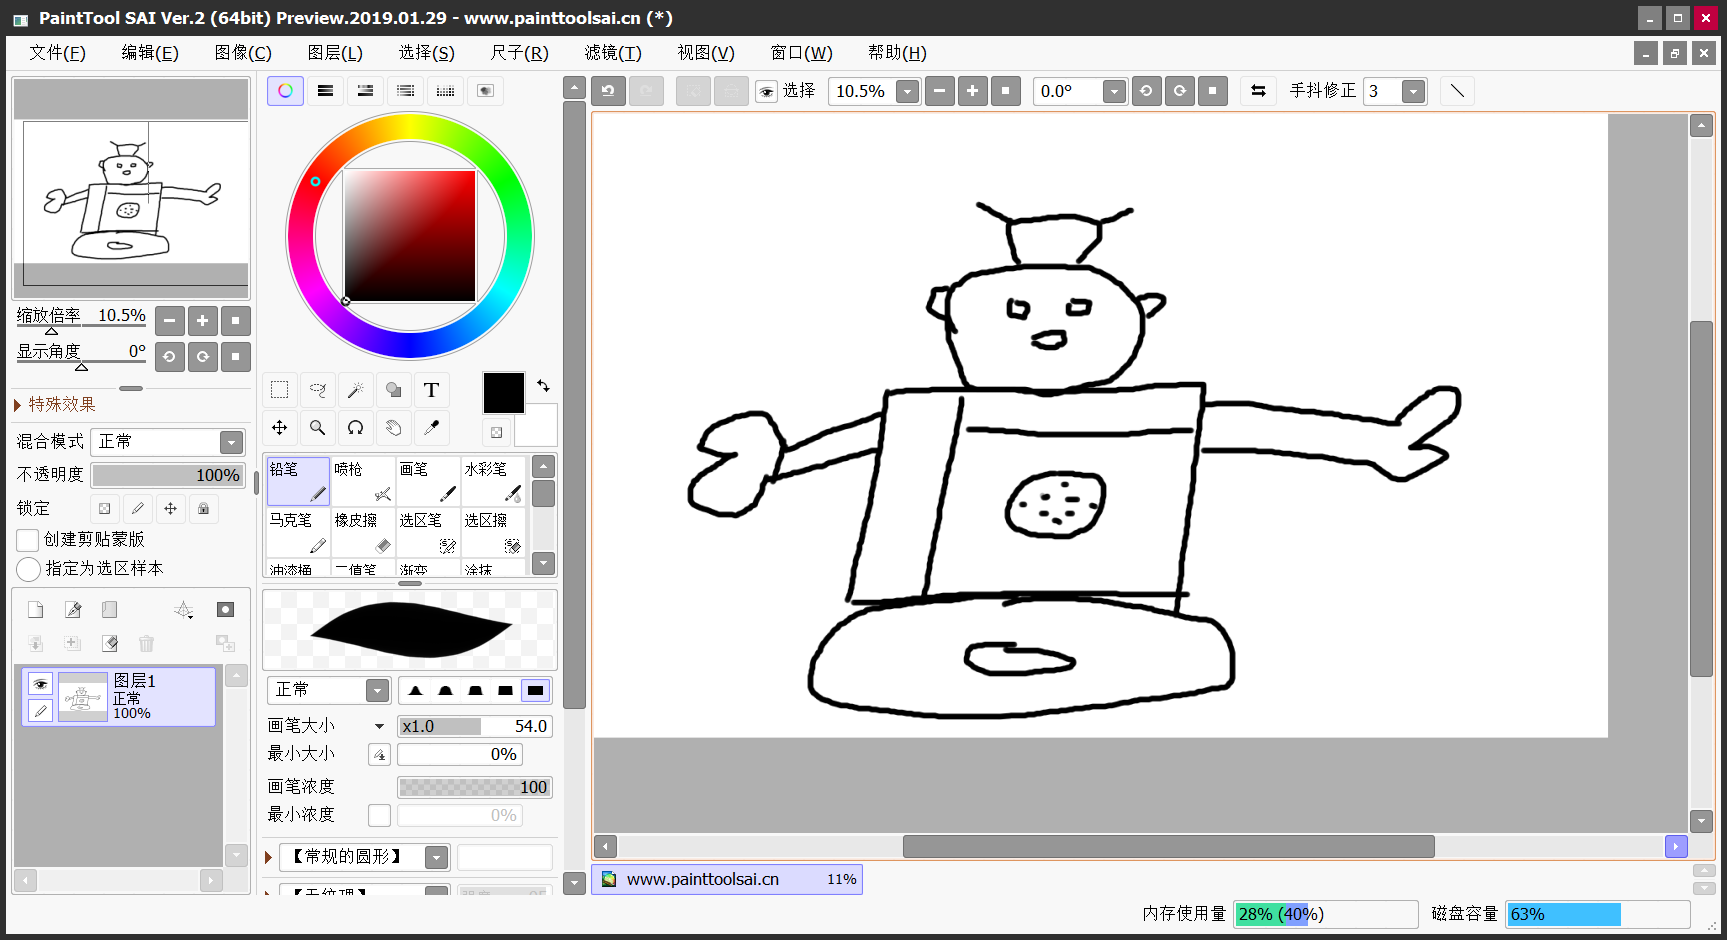
Task: Select the 水彩笔 watercolor brush
Action: [493, 481]
